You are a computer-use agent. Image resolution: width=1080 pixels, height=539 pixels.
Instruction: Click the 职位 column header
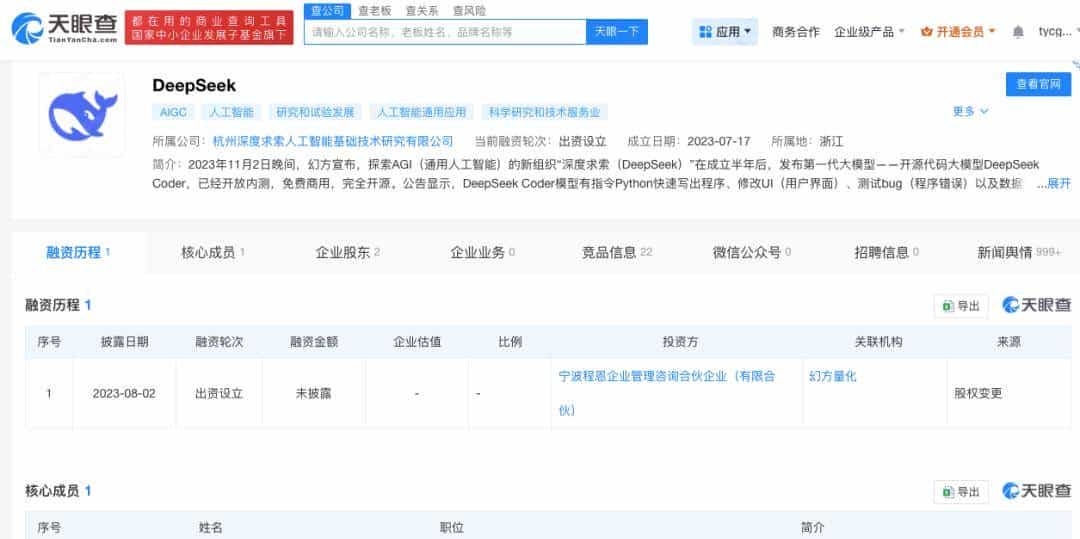(451, 527)
